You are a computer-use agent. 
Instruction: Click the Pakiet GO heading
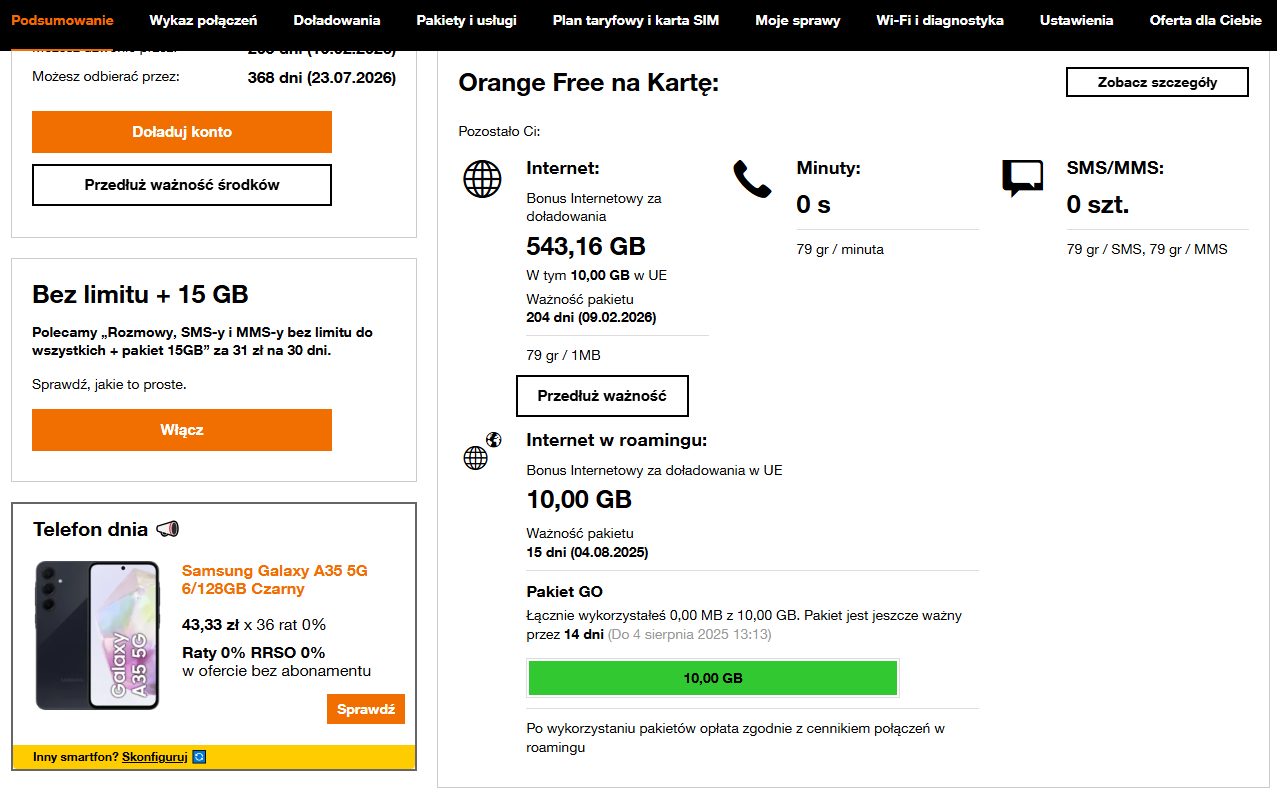coord(564,592)
